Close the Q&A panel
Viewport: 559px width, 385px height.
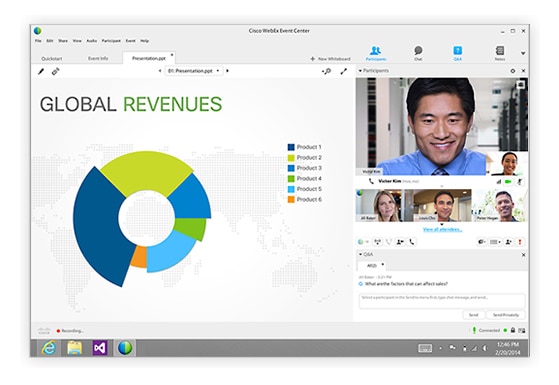524,255
